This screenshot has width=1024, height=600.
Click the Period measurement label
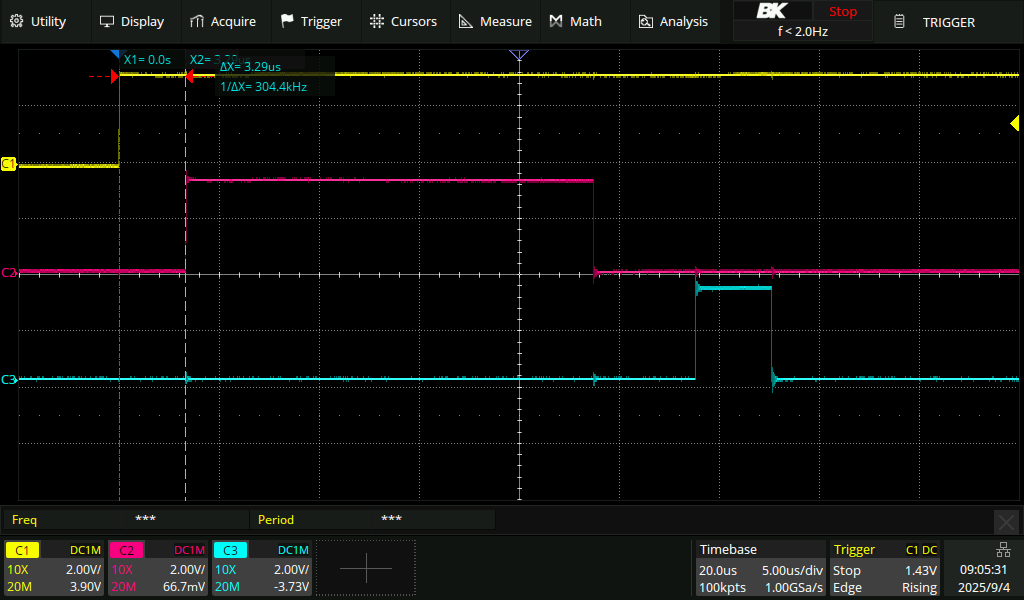(x=276, y=520)
